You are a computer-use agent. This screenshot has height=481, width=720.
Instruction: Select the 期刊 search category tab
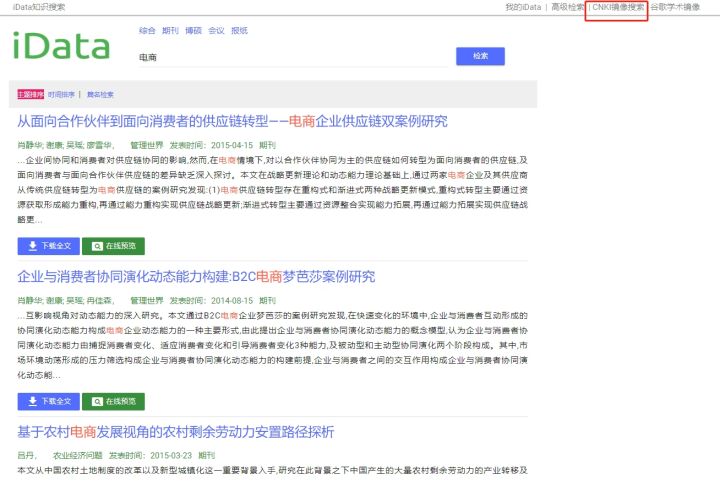(x=170, y=30)
